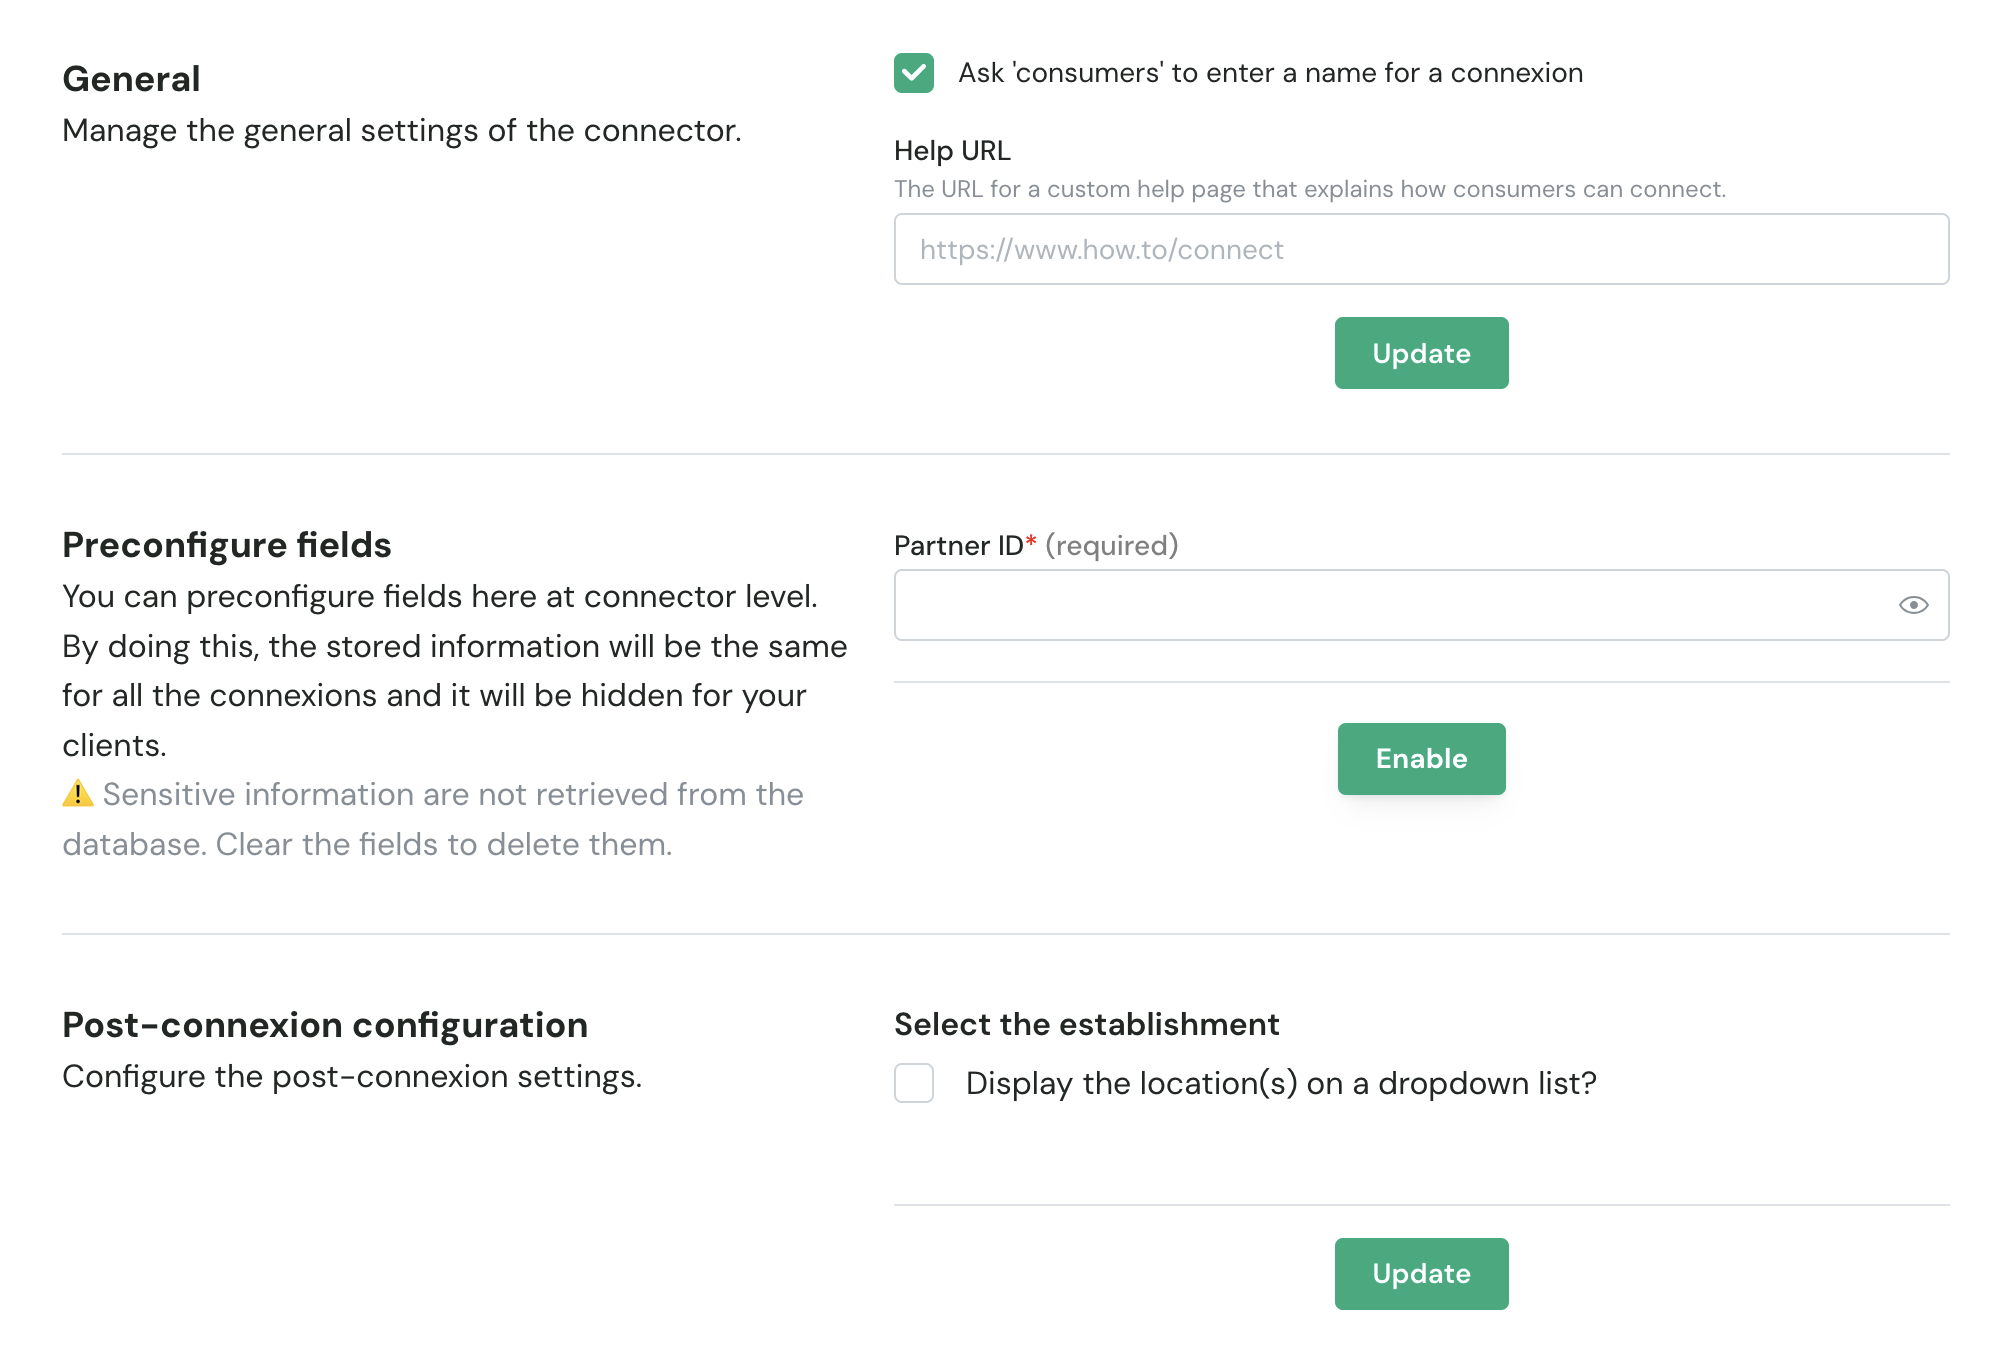Screen dimensions: 2010x1366
Task: Click the "Ask 'consumers' to enter a name" label
Action: (x=1270, y=73)
